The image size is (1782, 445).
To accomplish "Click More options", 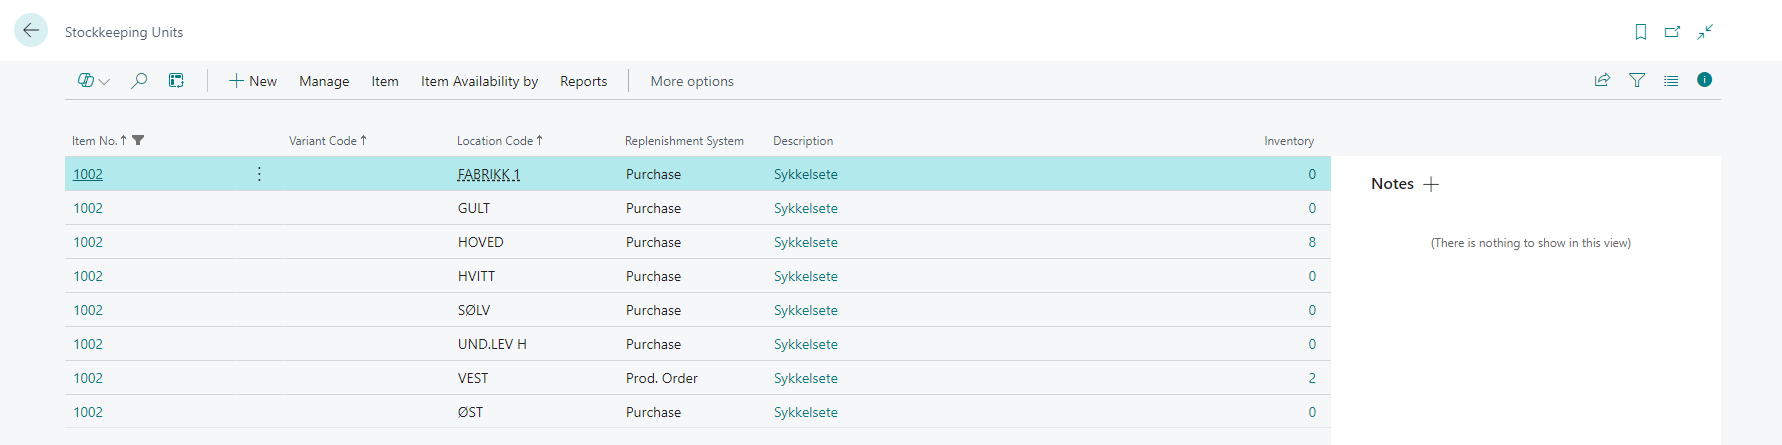I will [x=692, y=81].
